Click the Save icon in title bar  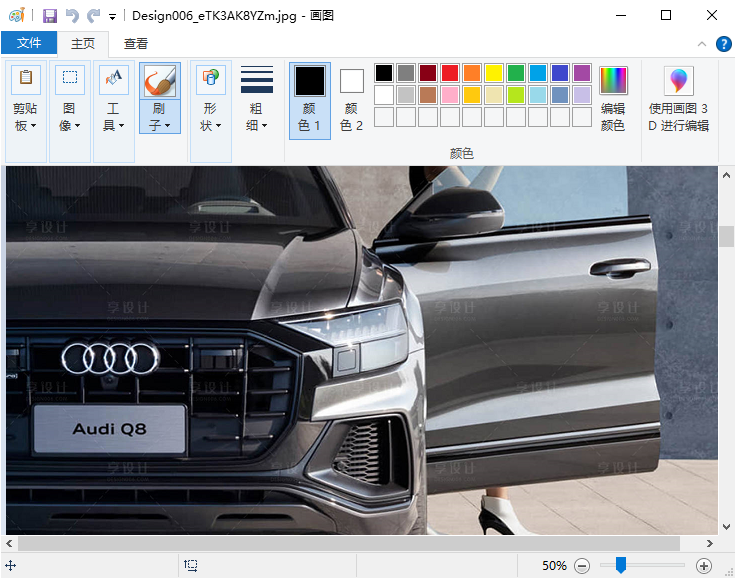(x=49, y=16)
